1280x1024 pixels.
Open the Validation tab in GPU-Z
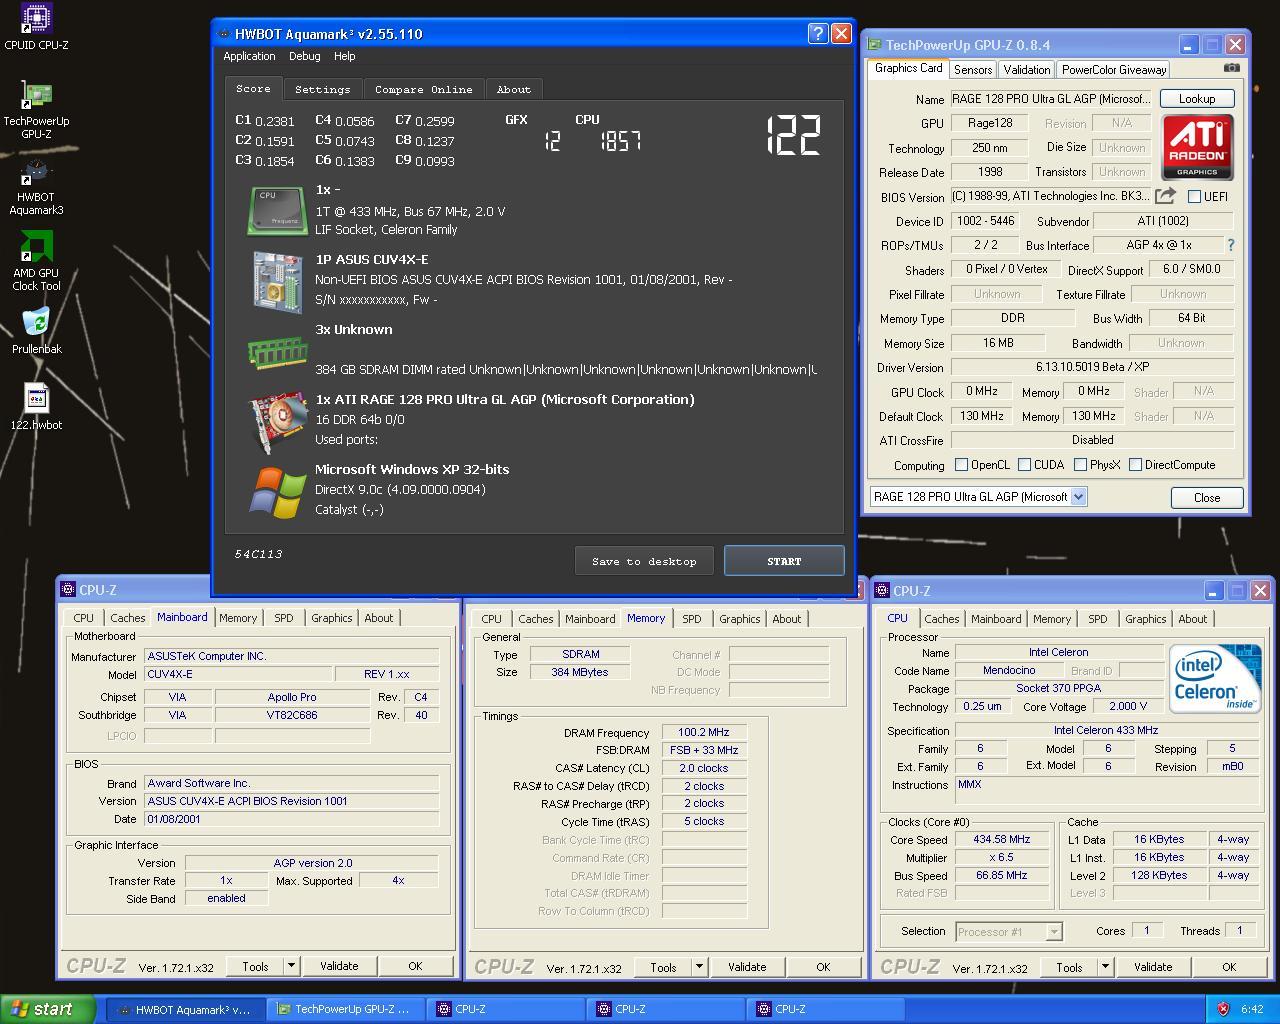click(x=1027, y=70)
